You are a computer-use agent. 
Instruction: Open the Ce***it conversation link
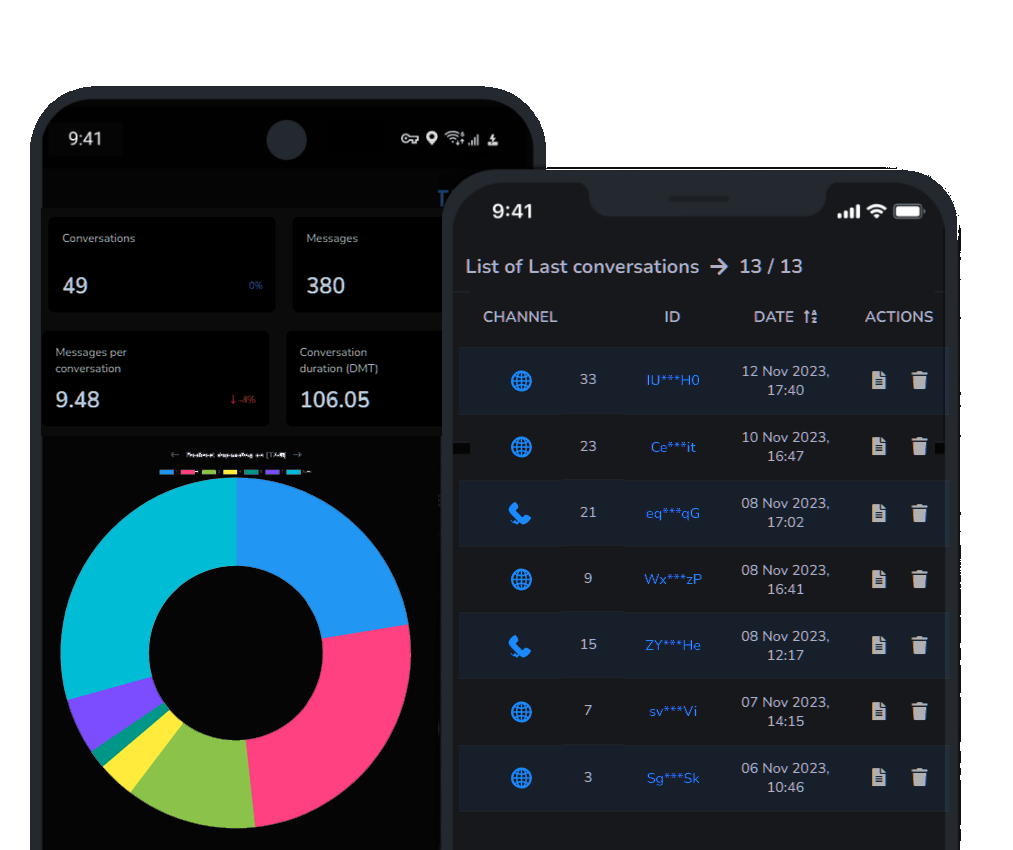(671, 446)
